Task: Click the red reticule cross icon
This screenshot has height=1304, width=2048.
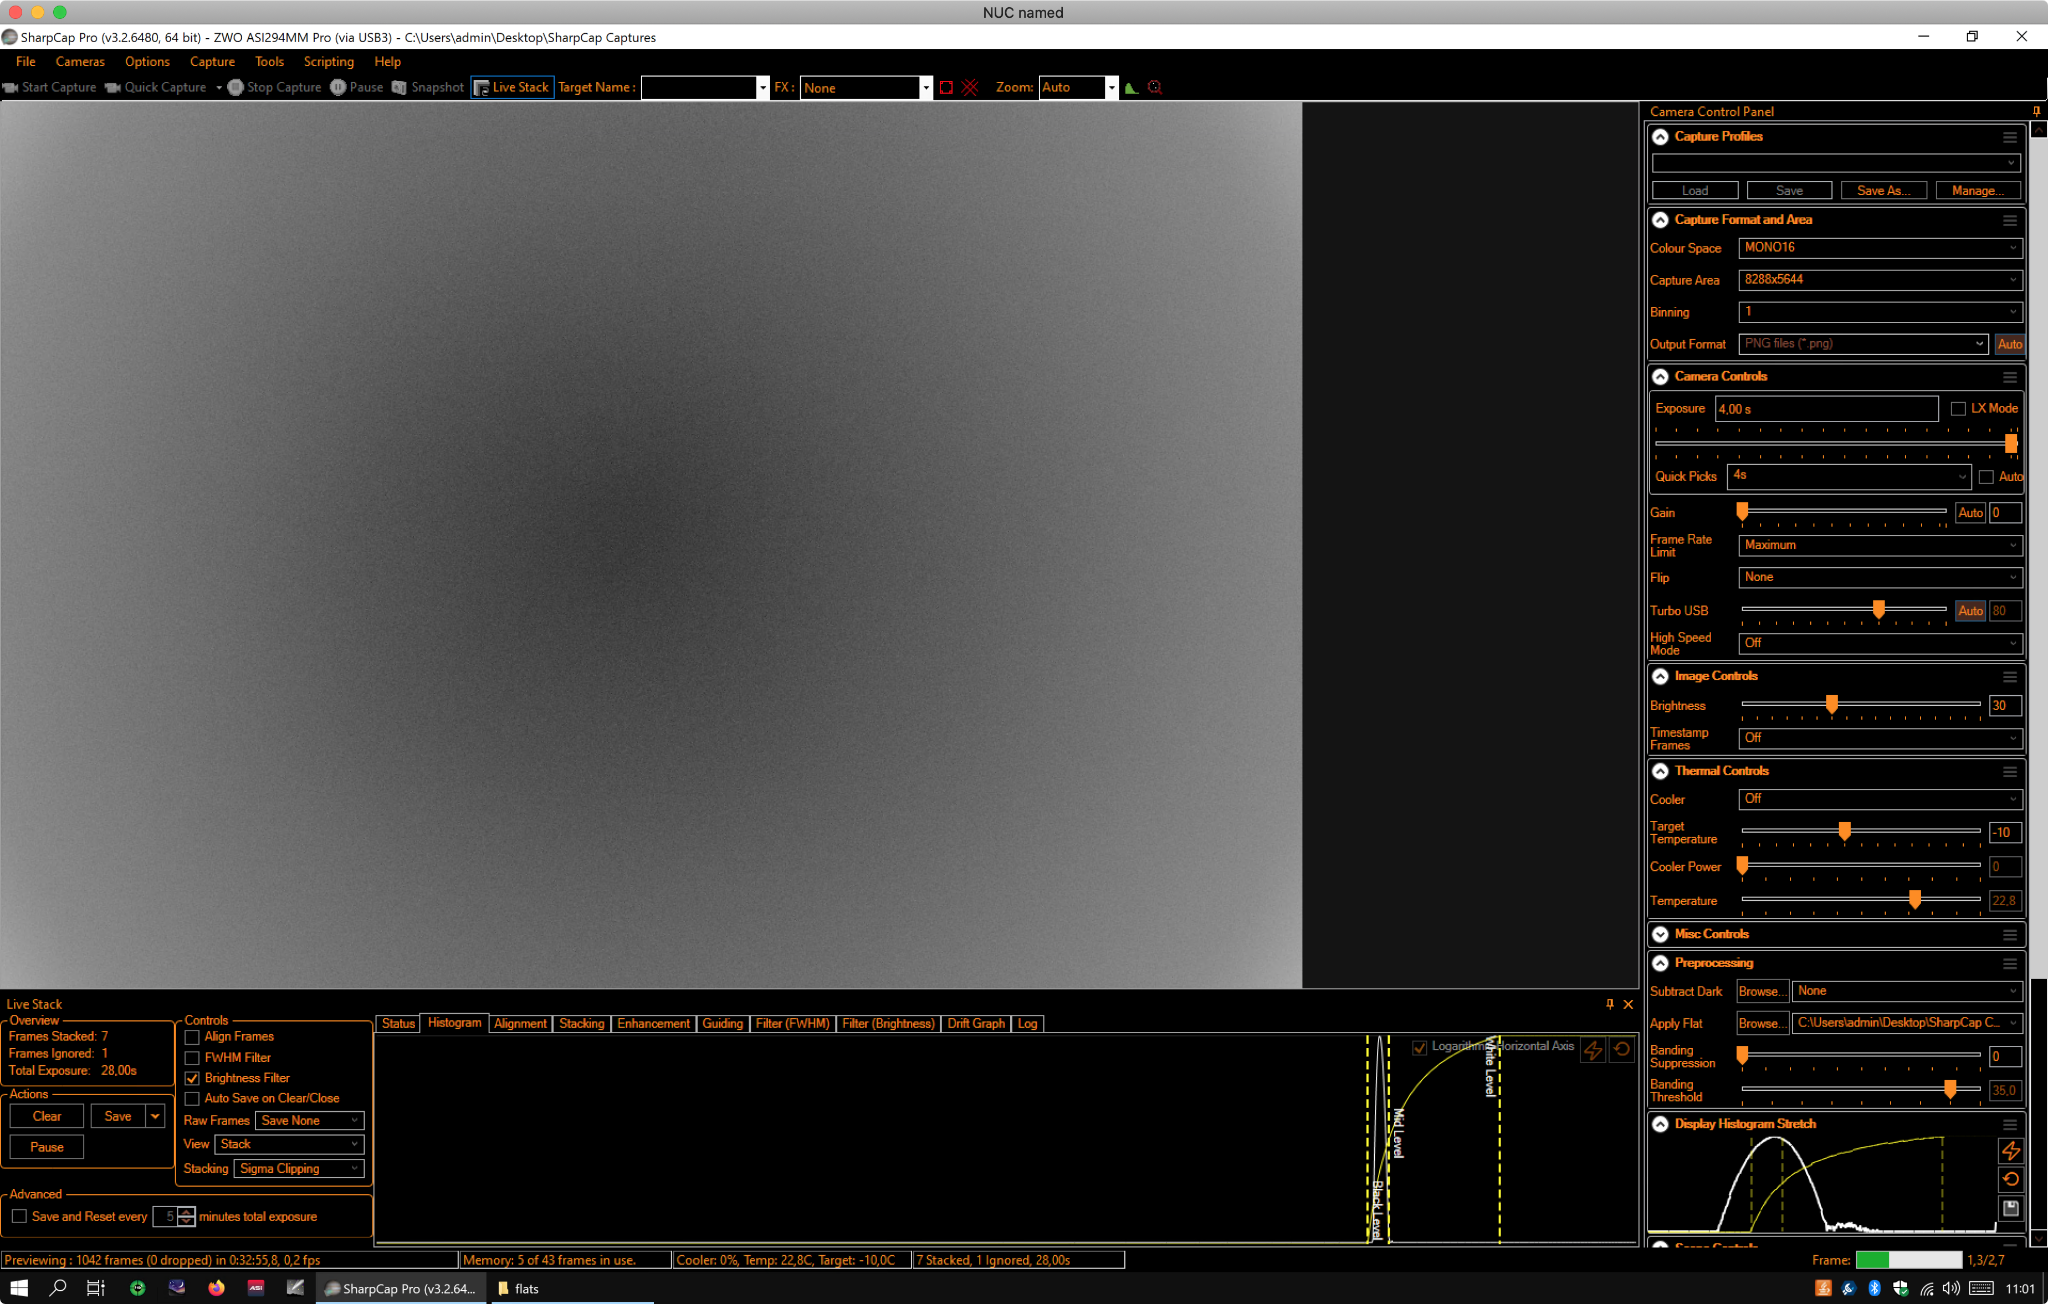Action: click(969, 88)
